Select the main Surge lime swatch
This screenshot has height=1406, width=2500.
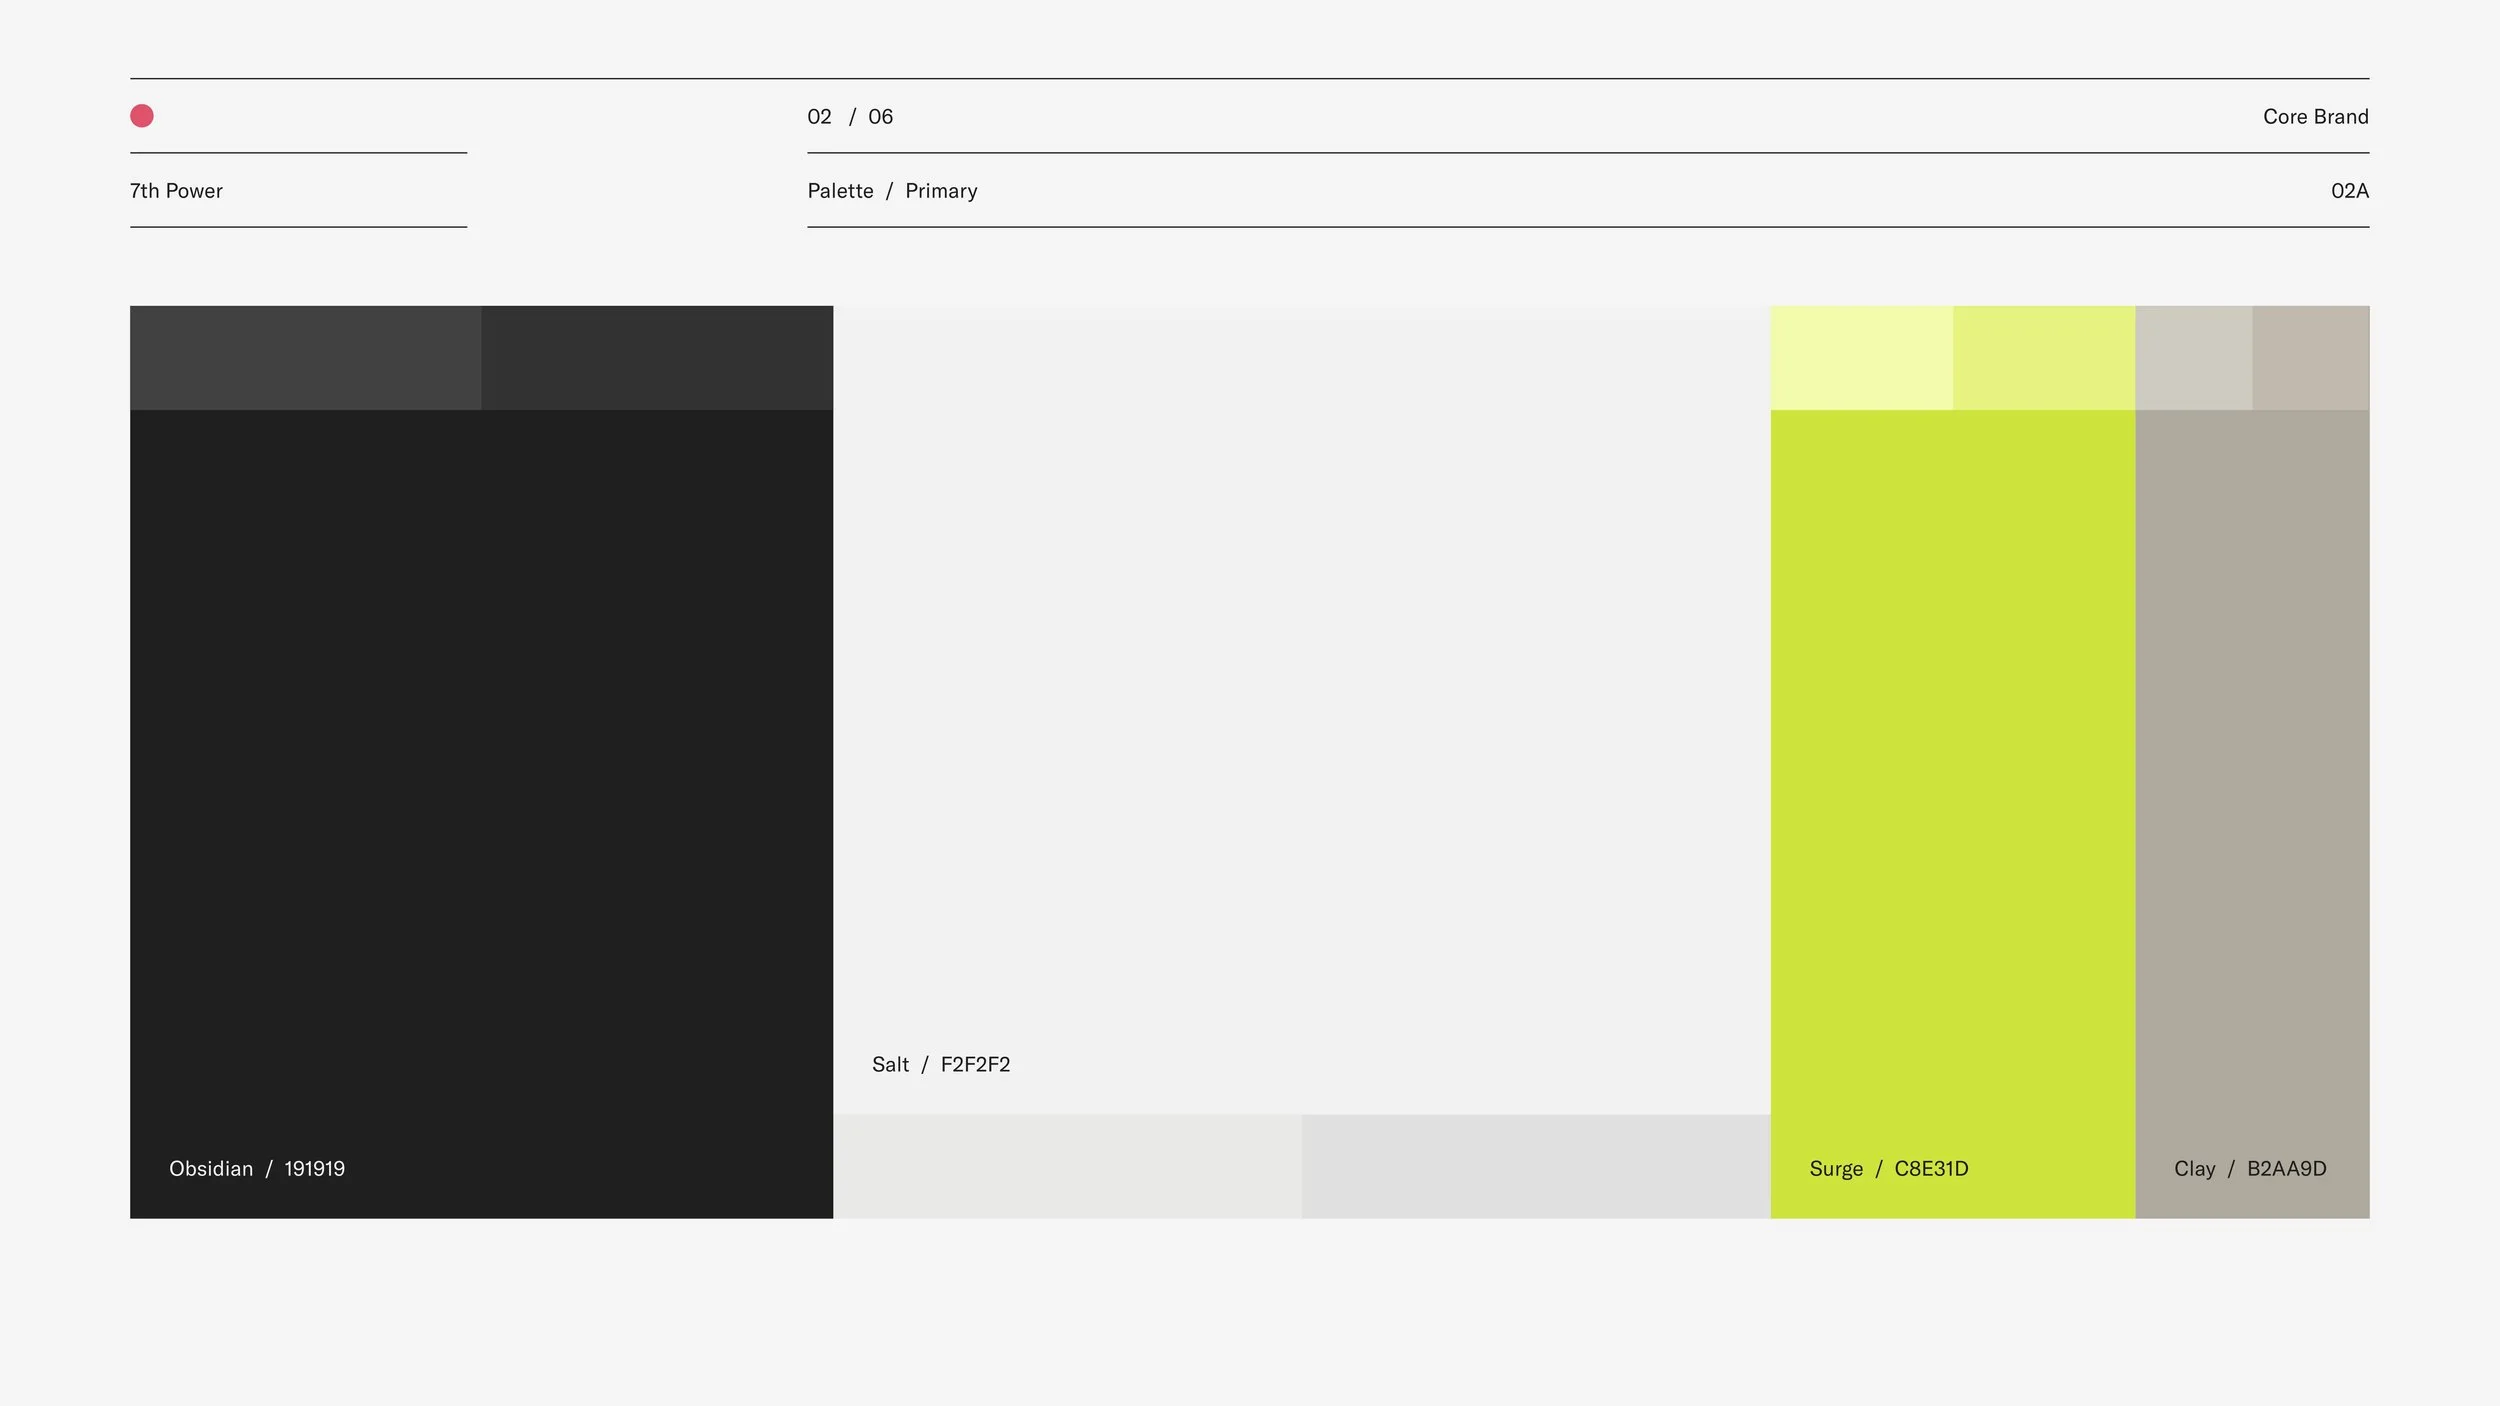1952,760
